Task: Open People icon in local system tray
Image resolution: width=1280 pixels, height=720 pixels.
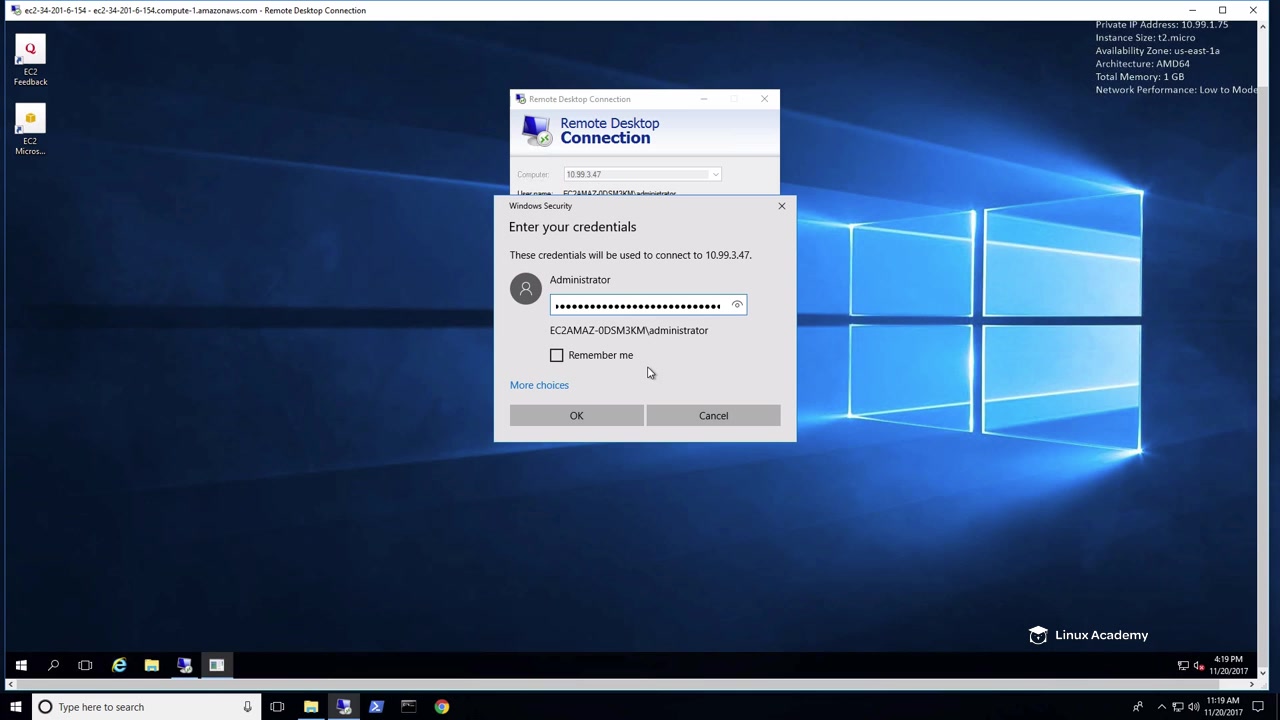Action: coord(1138,707)
